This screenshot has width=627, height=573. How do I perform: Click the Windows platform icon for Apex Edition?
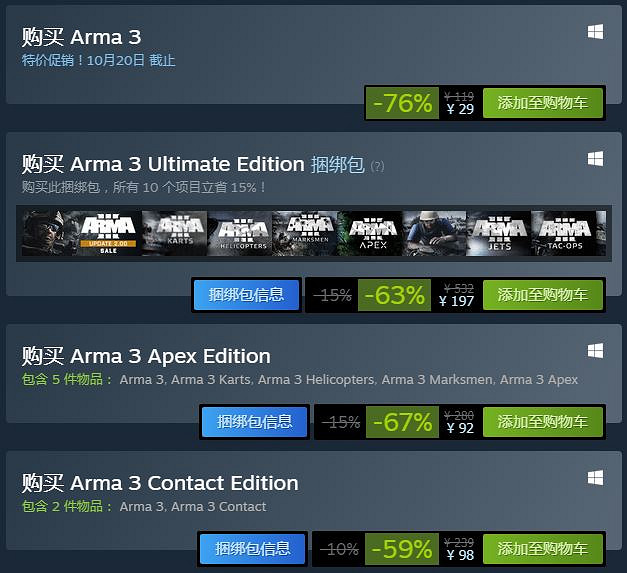pos(595,351)
